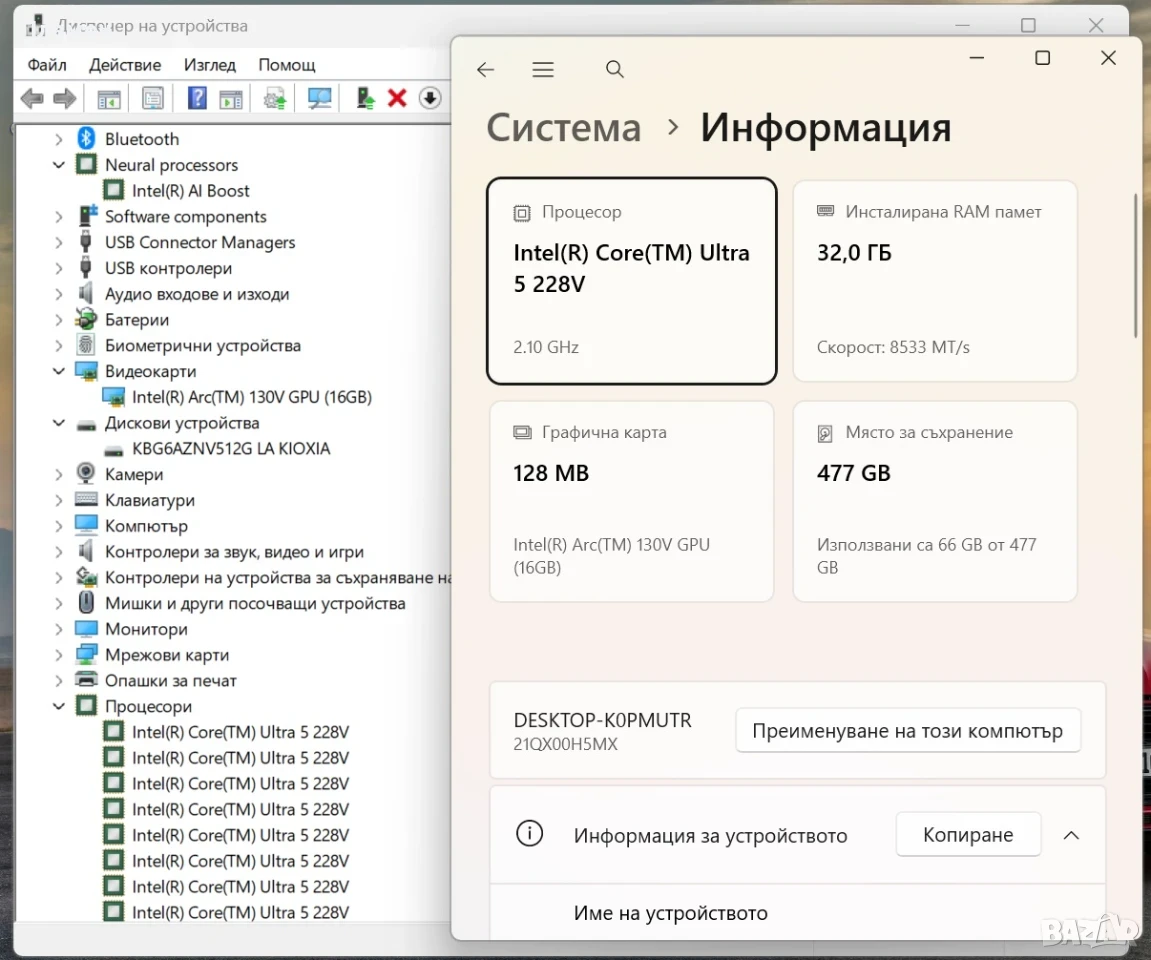Collapse the Дискови устройства node
Image resolution: width=1151 pixels, height=960 pixels.
pos(59,423)
